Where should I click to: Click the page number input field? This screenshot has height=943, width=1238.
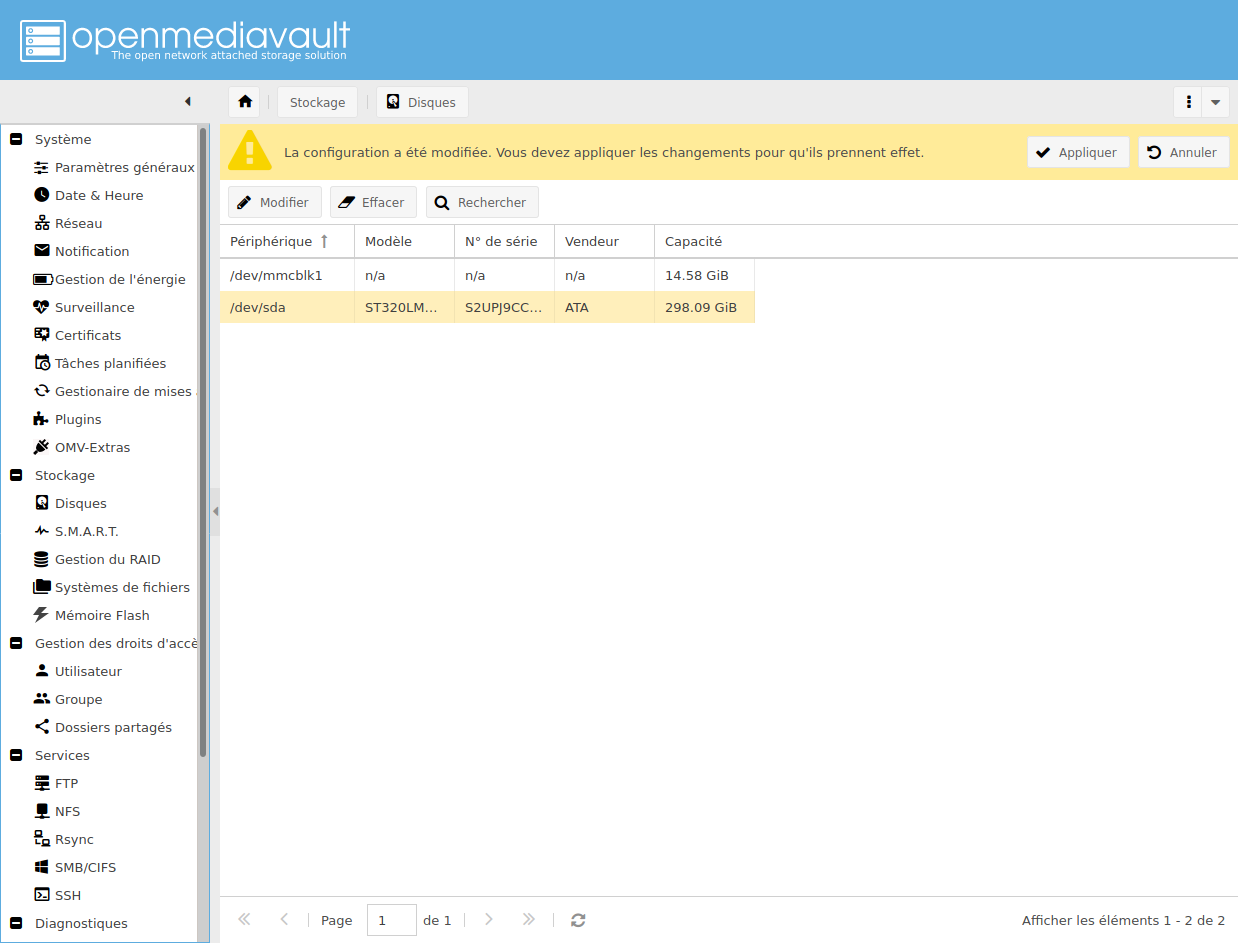391,920
